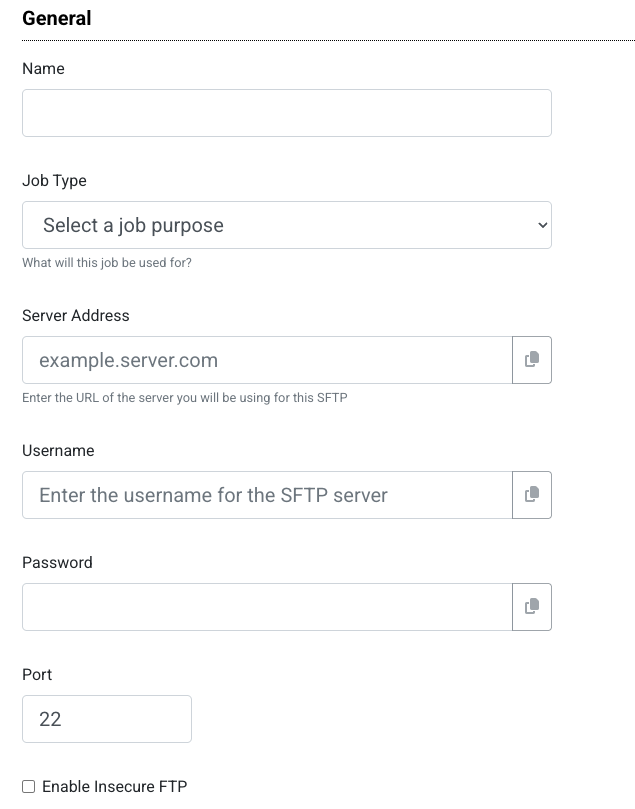Click into the example.server.com address field
Image resolution: width=635 pixels, height=809 pixels.
tap(267, 360)
